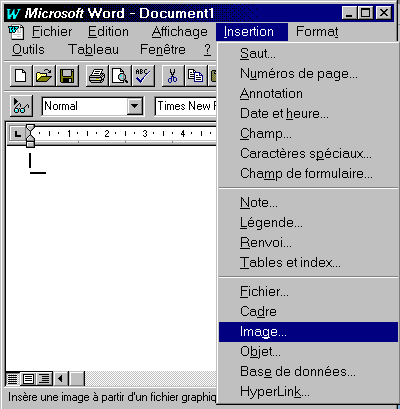Click the Word document icon beside Fichier
Image resolution: width=400 pixels, height=409 pixels.
tap(16, 32)
